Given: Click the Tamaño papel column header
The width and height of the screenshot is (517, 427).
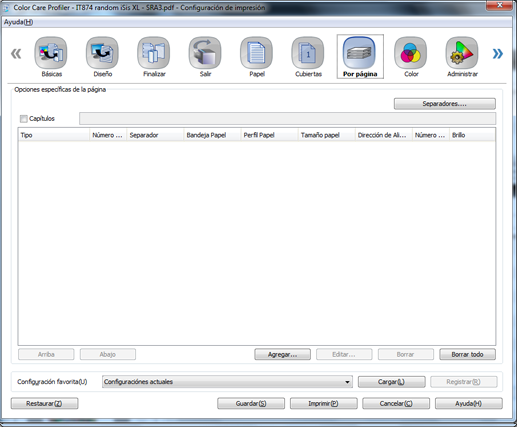Looking at the screenshot, I should click(326, 135).
